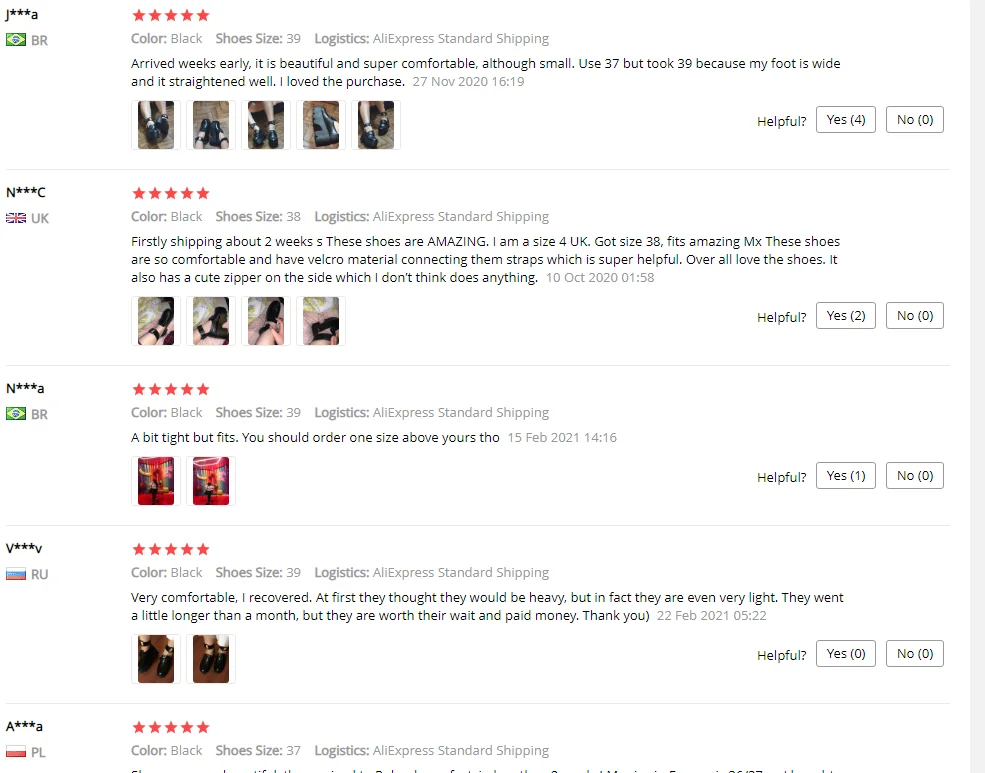The width and height of the screenshot is (985, 773).
Task: Click No (0) on N***a's review
Action: click(915, 476)
